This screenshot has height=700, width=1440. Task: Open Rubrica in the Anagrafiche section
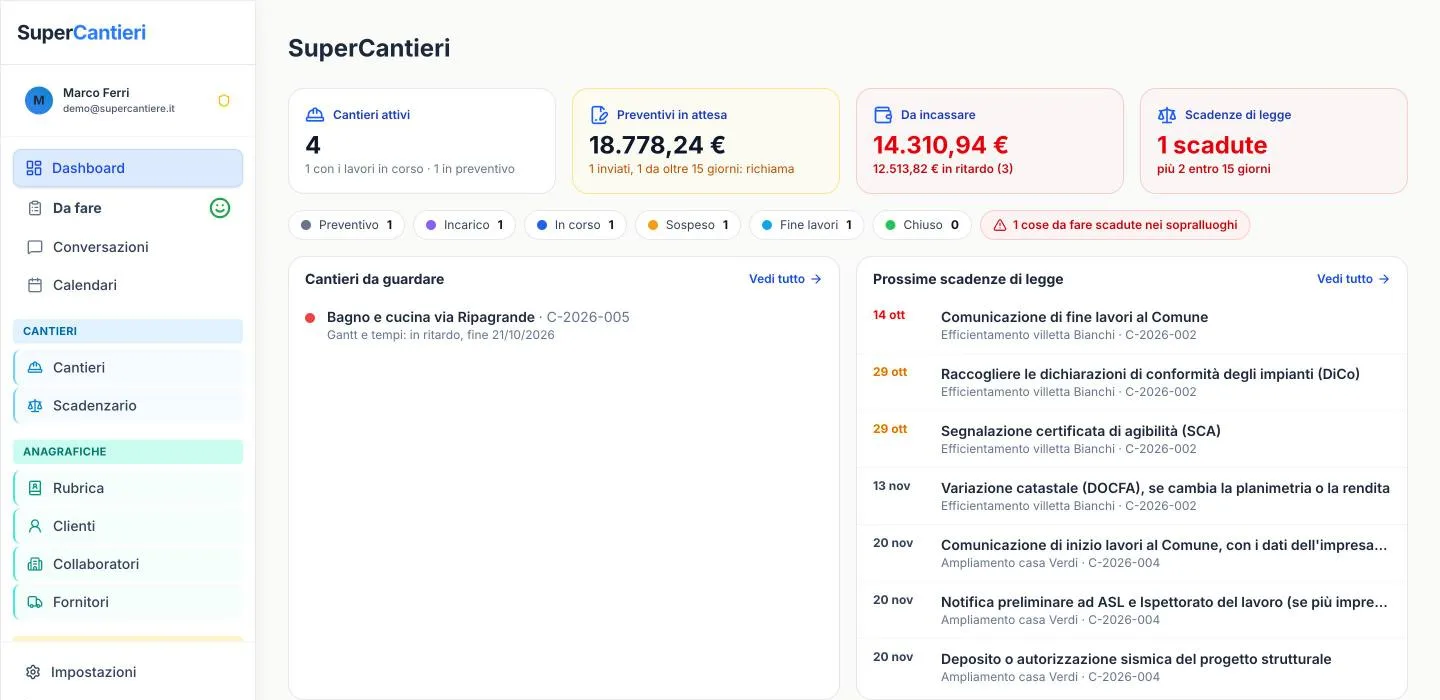[x=128, y=488]
